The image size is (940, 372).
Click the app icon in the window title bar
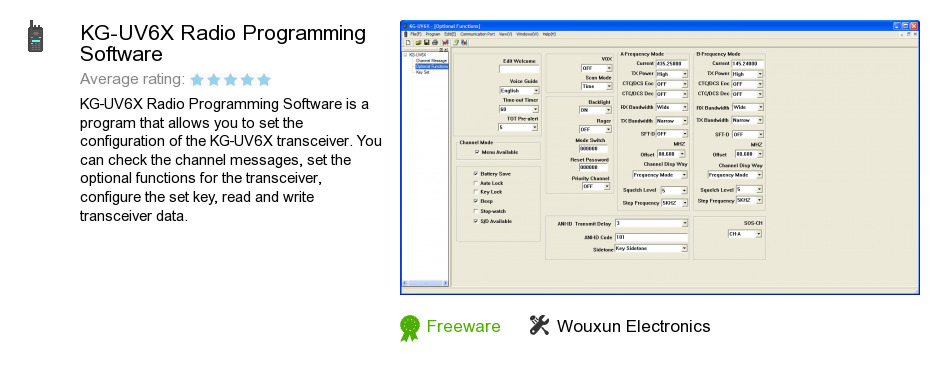(405, 26)
